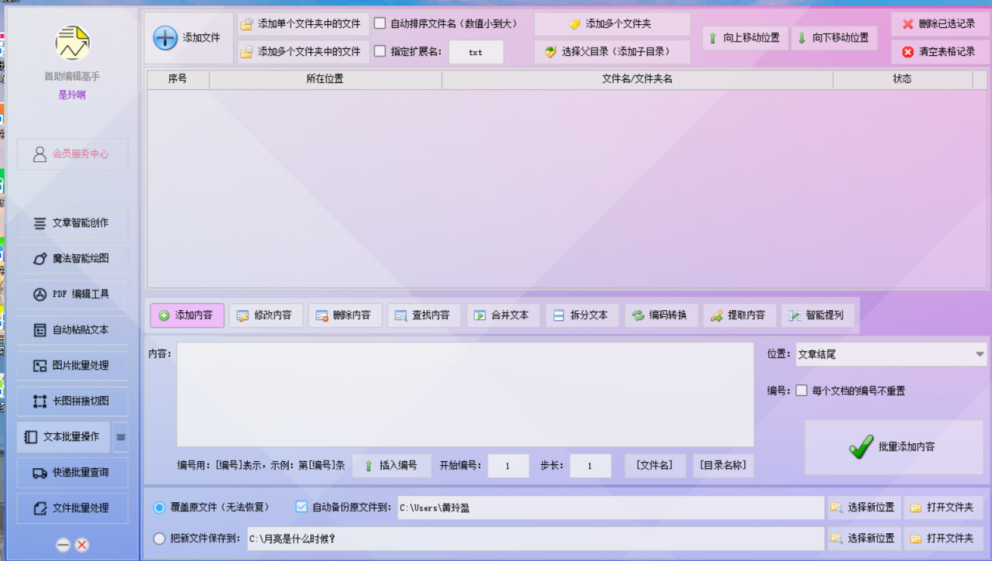Click 状态 column header
This screenshot has height=562, width=992.
coord(903,79)
